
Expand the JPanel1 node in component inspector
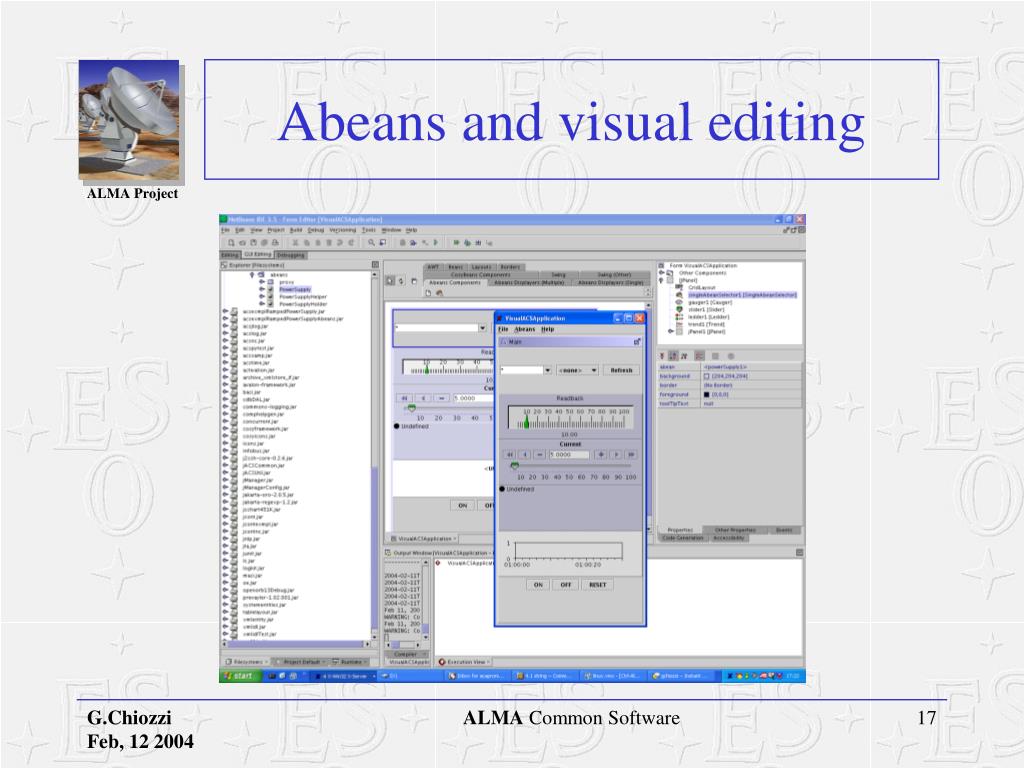[x=671, y=331]
